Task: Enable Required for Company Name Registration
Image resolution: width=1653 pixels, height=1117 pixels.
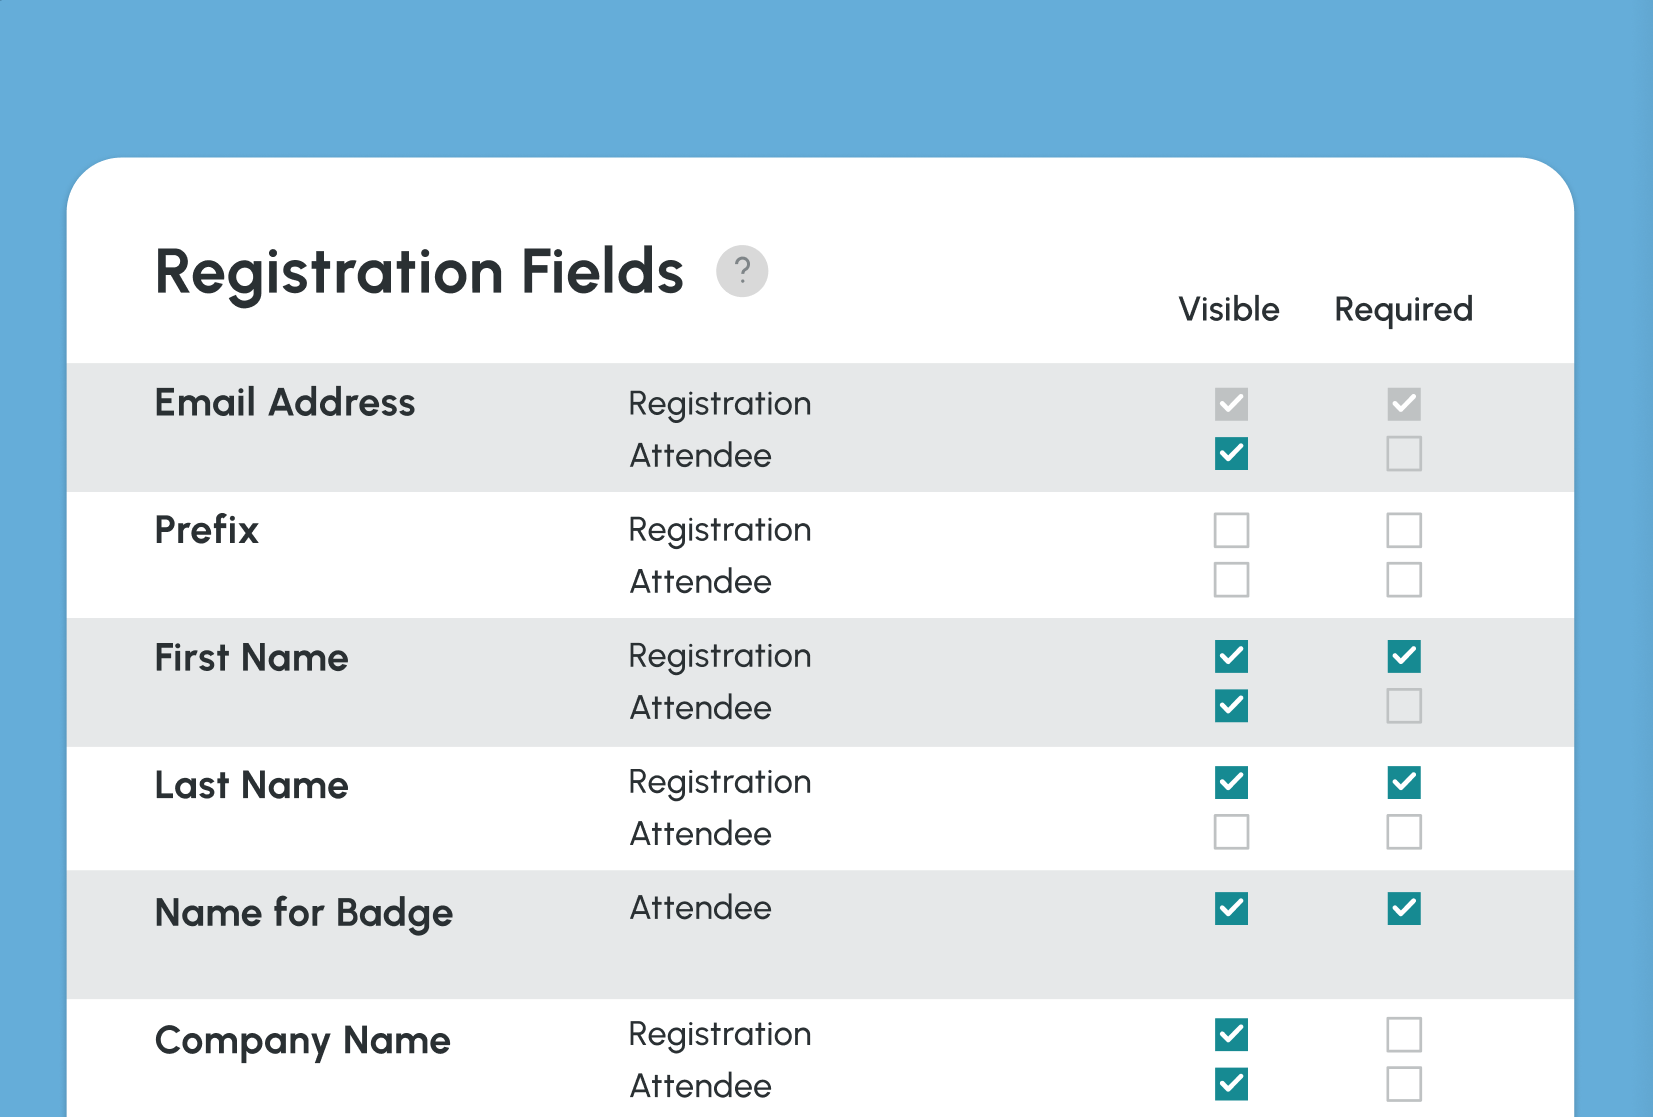Action: pos(1404,1035)
